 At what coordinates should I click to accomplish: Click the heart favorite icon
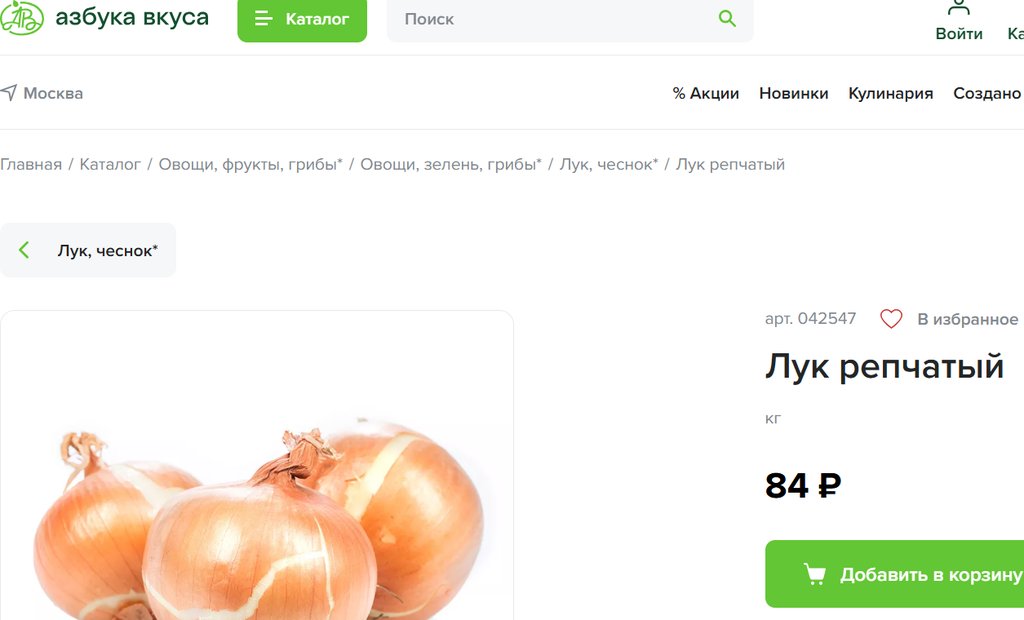click(x=891, y=319)
